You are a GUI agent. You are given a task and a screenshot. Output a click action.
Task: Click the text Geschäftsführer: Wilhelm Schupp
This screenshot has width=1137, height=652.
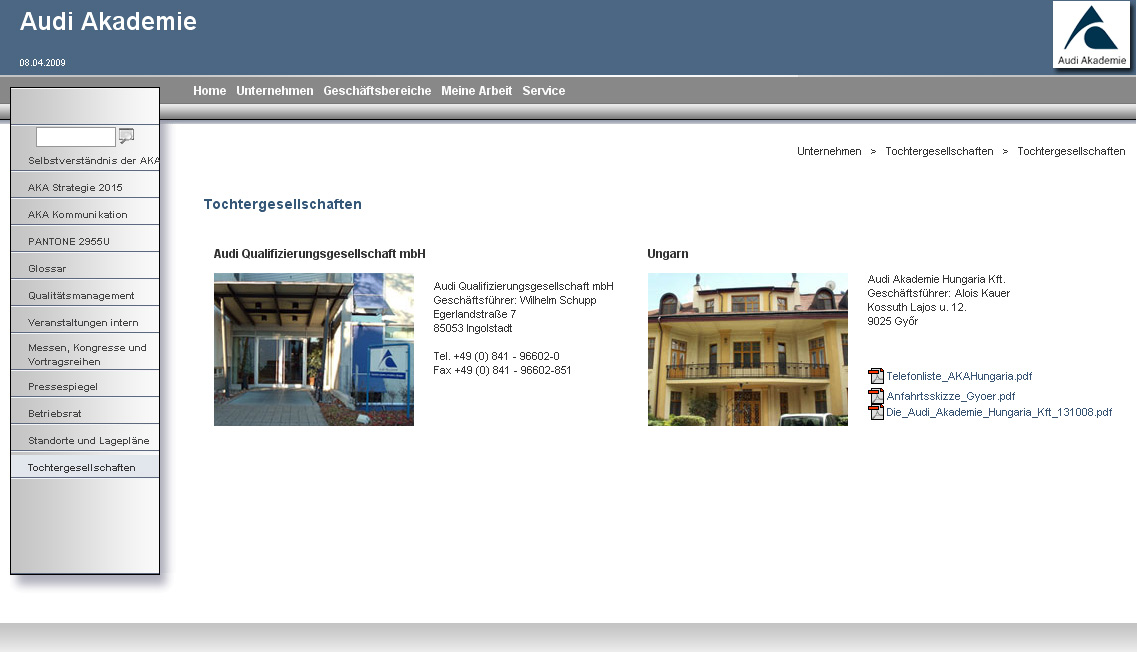click(x=515, y=300)
